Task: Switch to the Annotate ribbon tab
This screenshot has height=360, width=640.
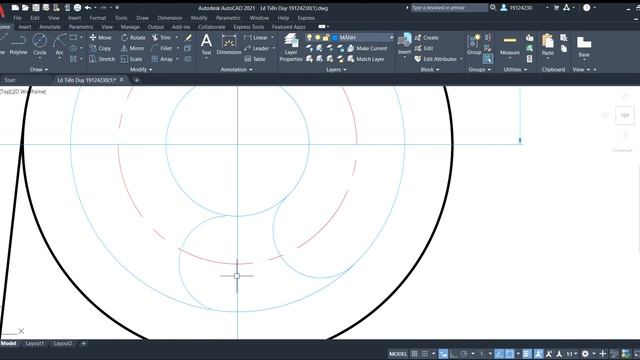Action: tap(50, 27)
